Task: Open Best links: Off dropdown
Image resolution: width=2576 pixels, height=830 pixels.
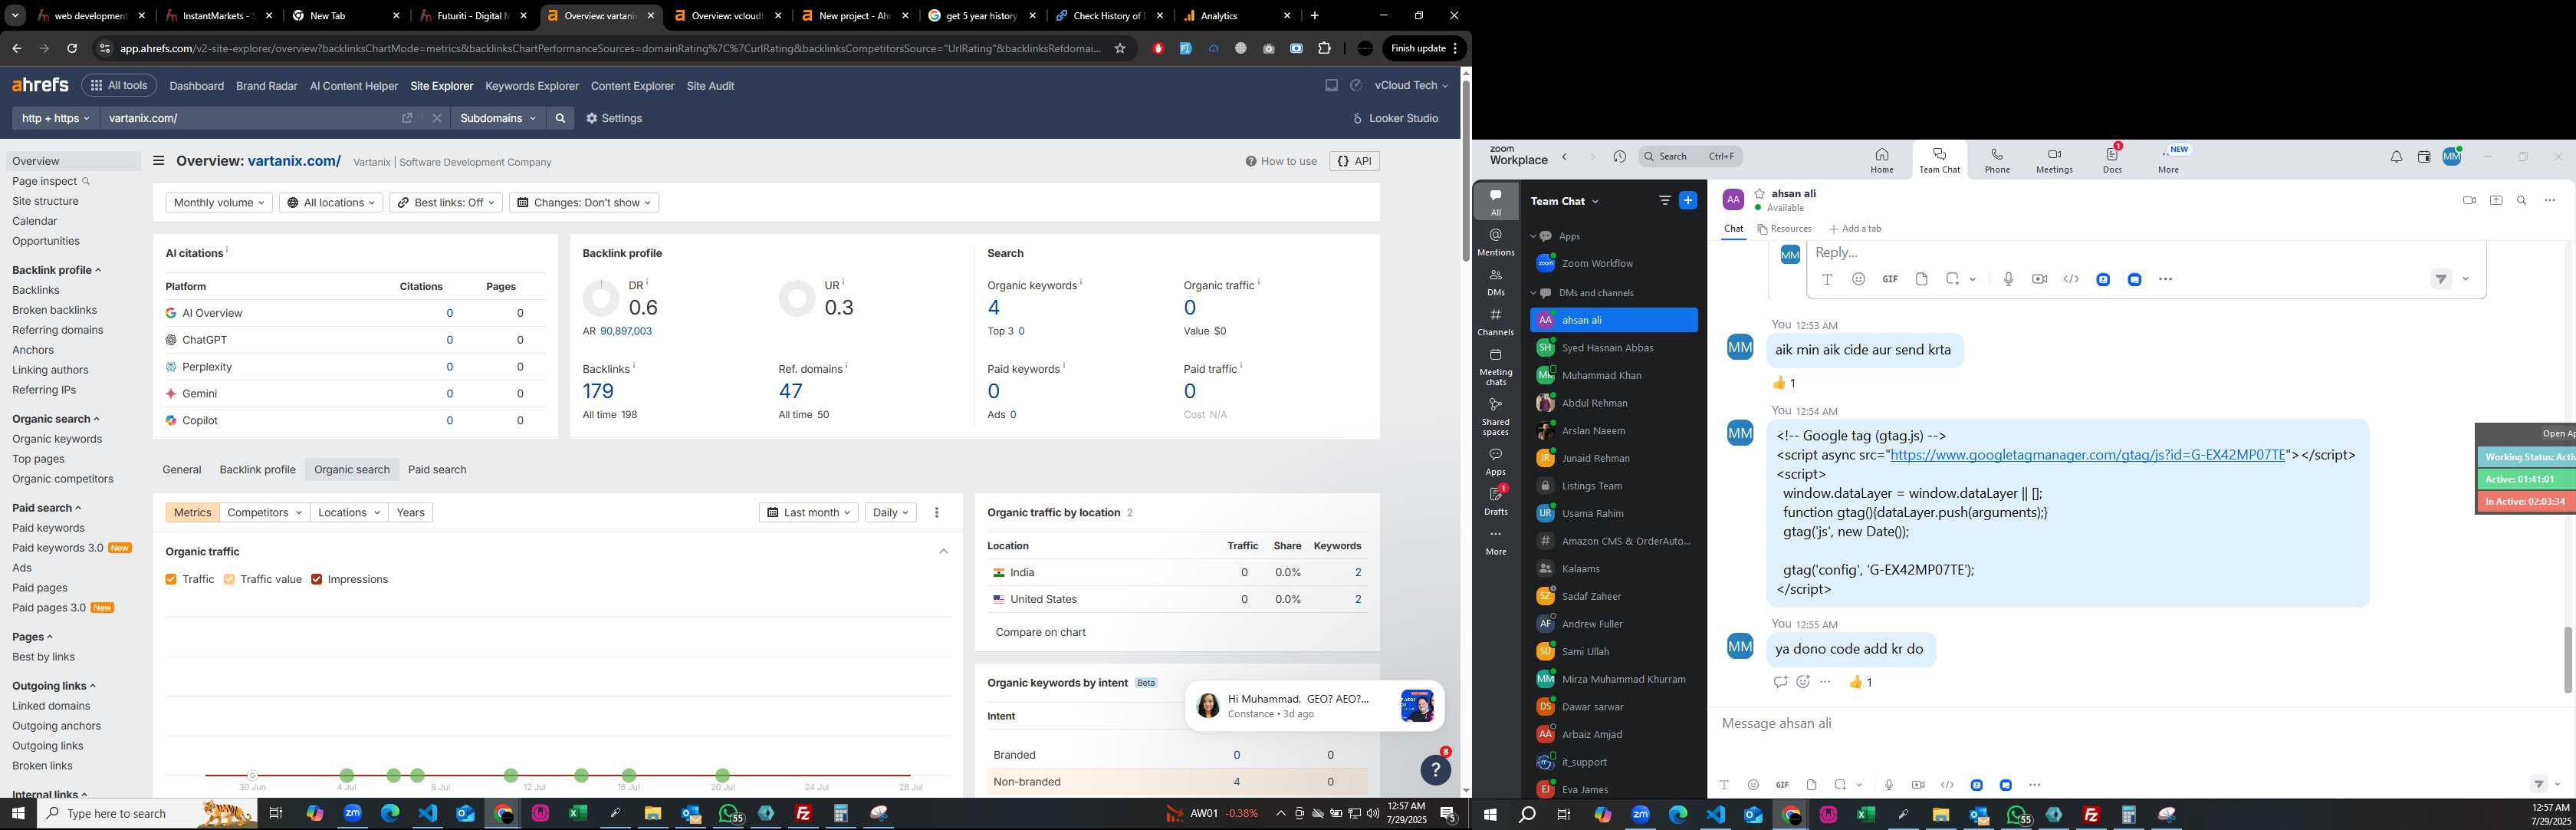Action: [446, 202]
